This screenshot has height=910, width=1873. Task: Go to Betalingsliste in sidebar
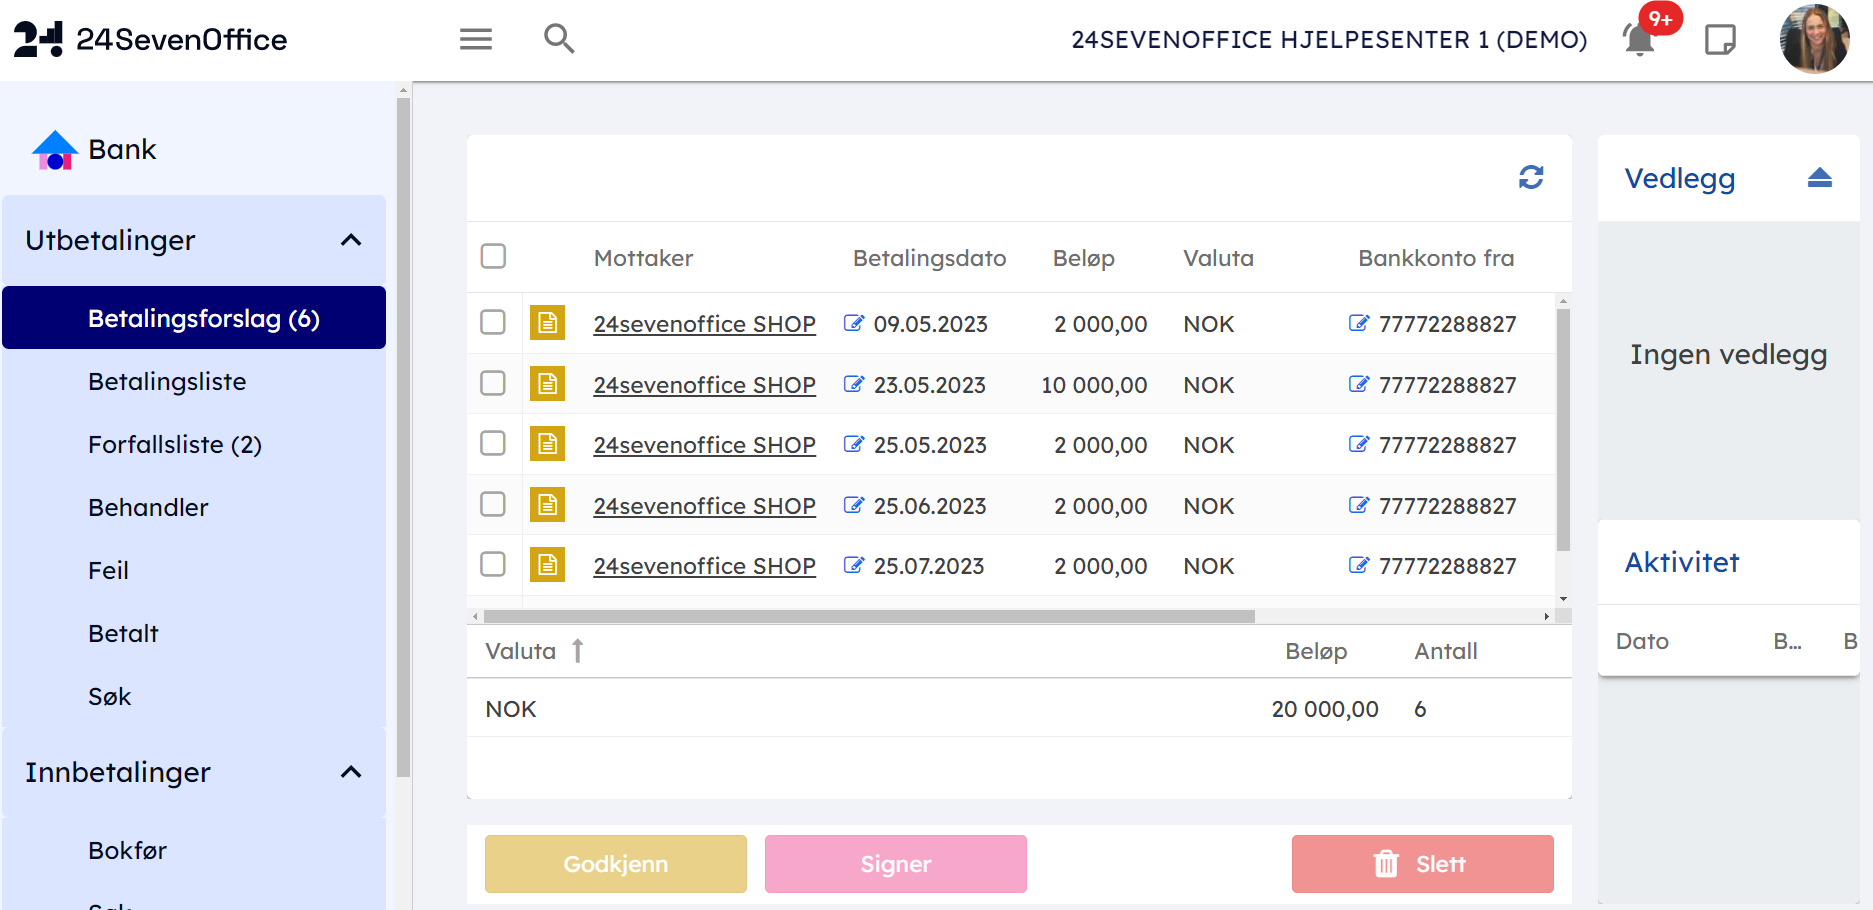pyautogui.click(x=167, y=381)
